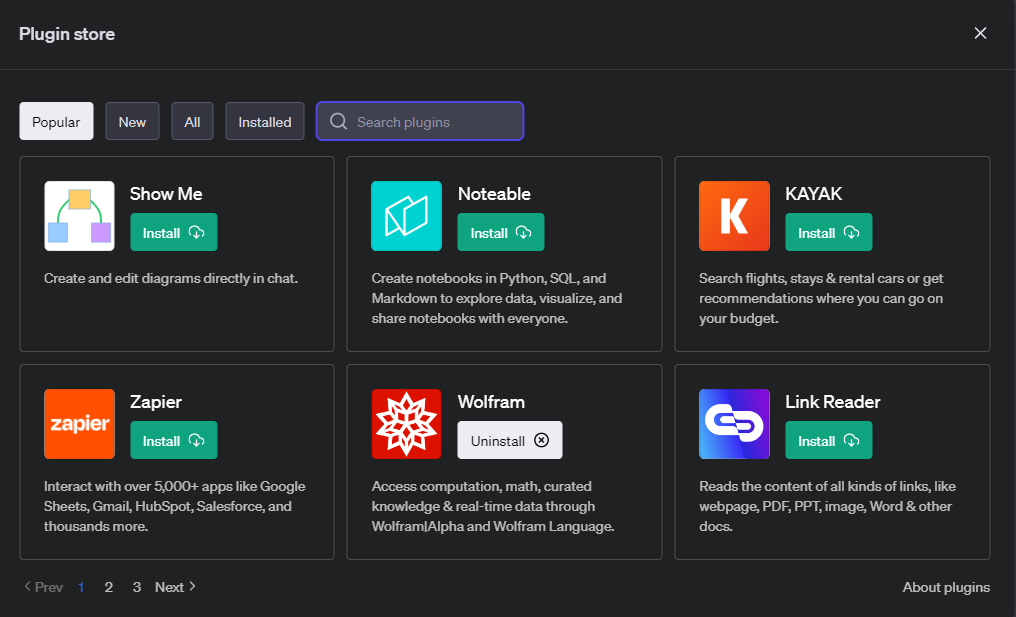Image resolution: width=1016 pixels, height=617 pixels.
Task: Click the Zapier plugin logo
Action: click(79, 424)
